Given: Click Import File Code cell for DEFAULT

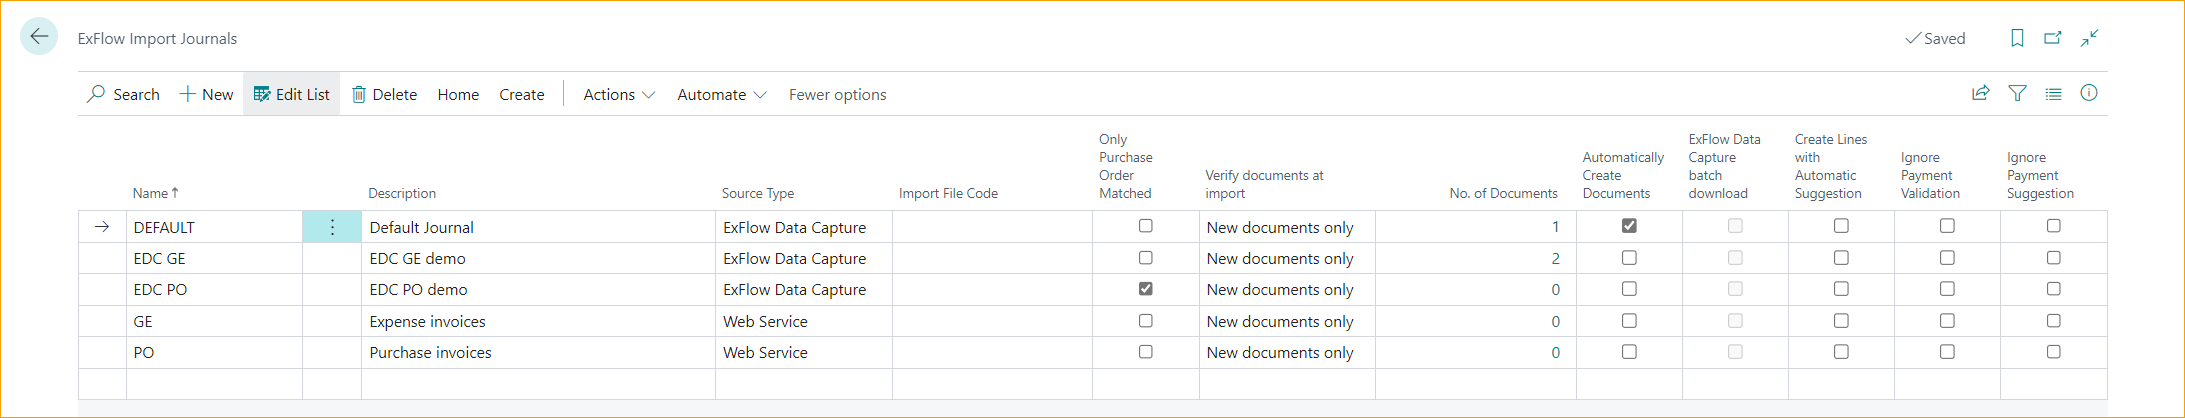Looking at the screenshot, I should [992, 227].
